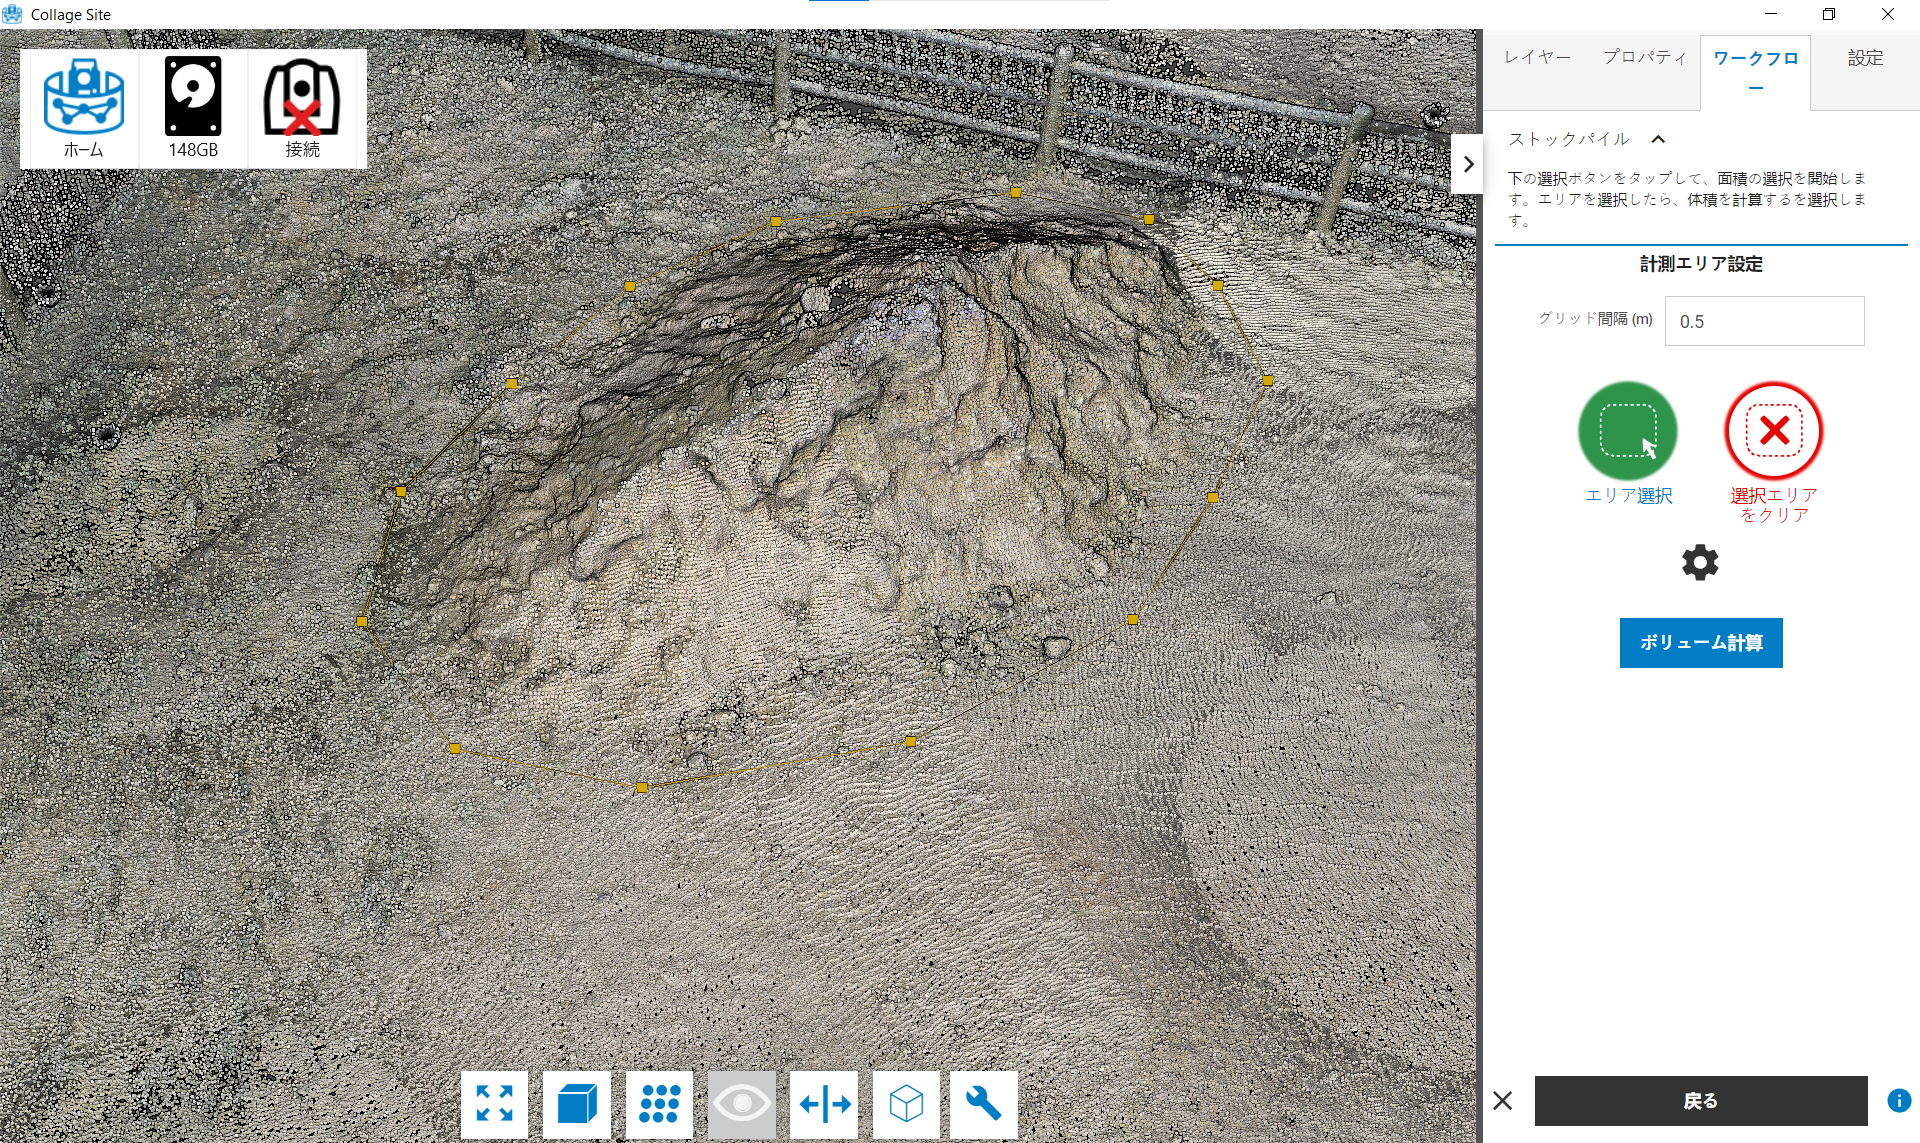
Task: Toggle the eye visibility button
Action: coord(742,1104)
